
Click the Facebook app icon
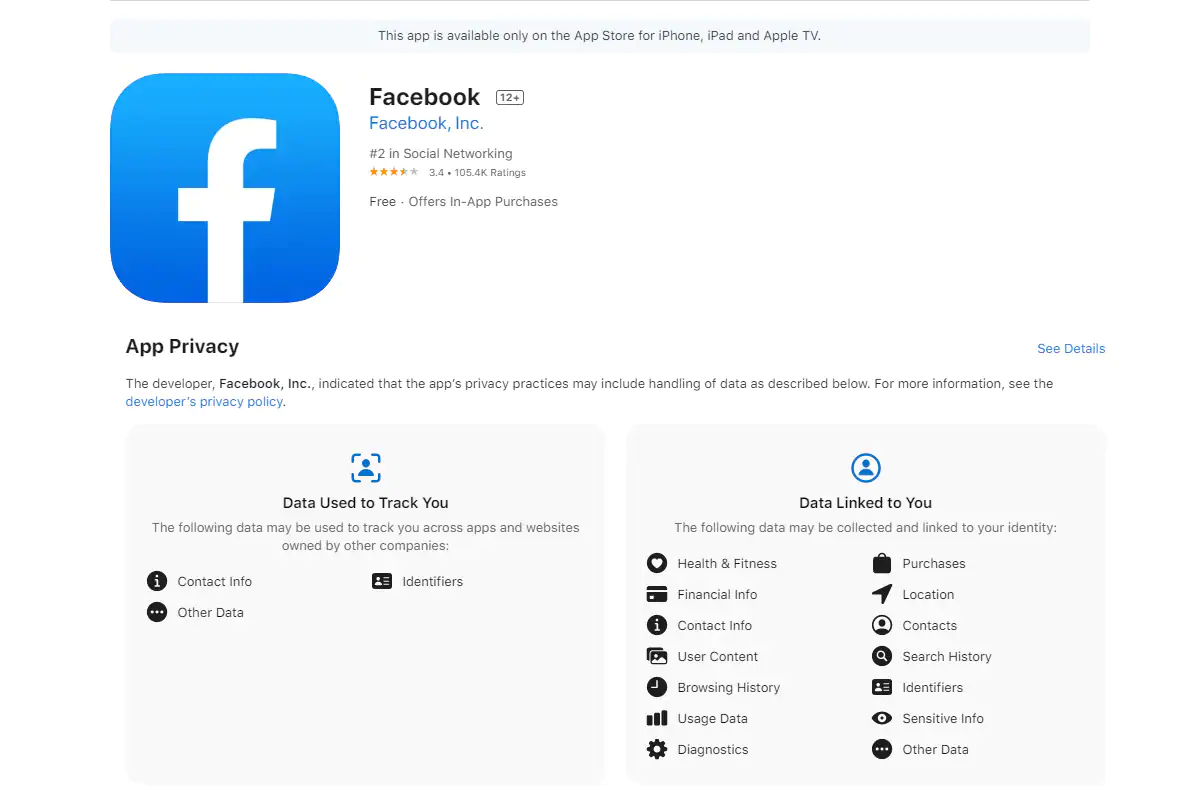click(225, 188)
